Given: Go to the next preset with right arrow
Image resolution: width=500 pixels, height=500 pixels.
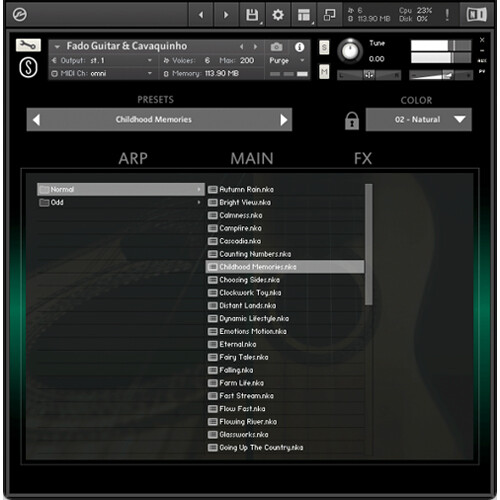Looking at the screenshot, I should point(284,120).
